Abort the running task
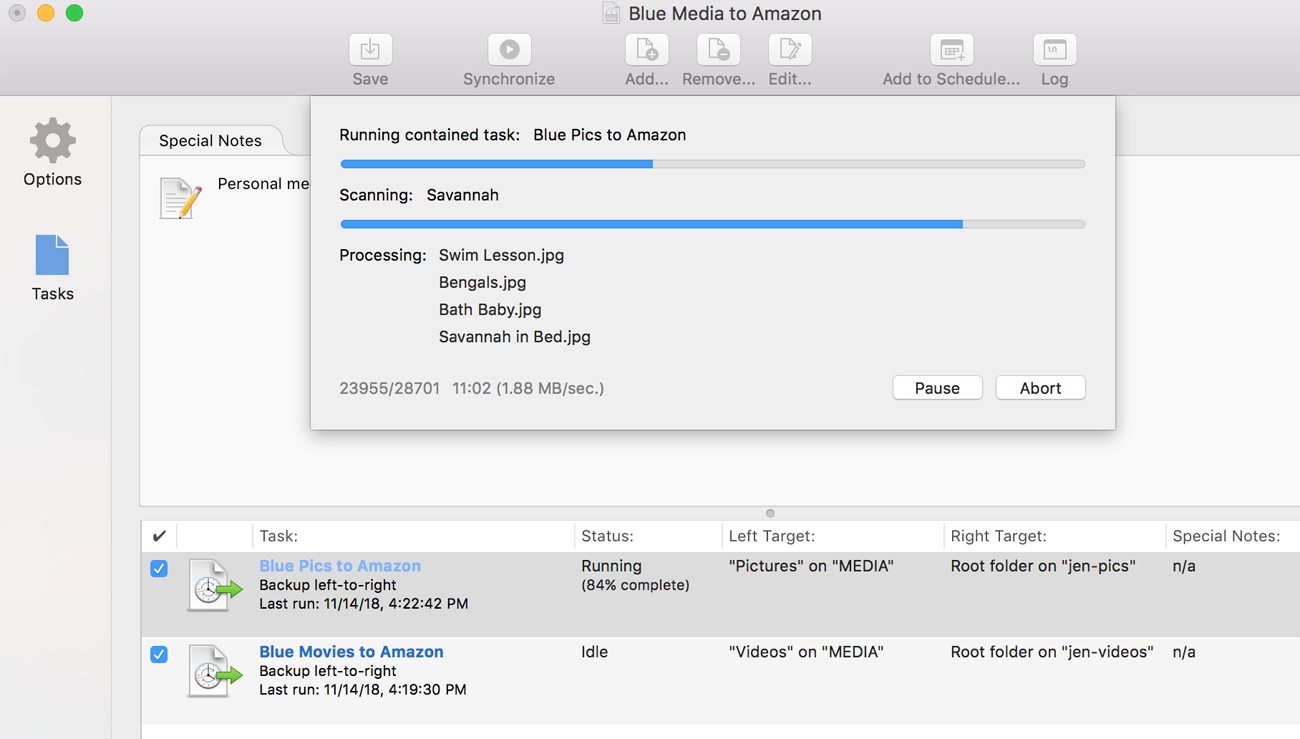1300x739 pixels. pos(1040,388)
